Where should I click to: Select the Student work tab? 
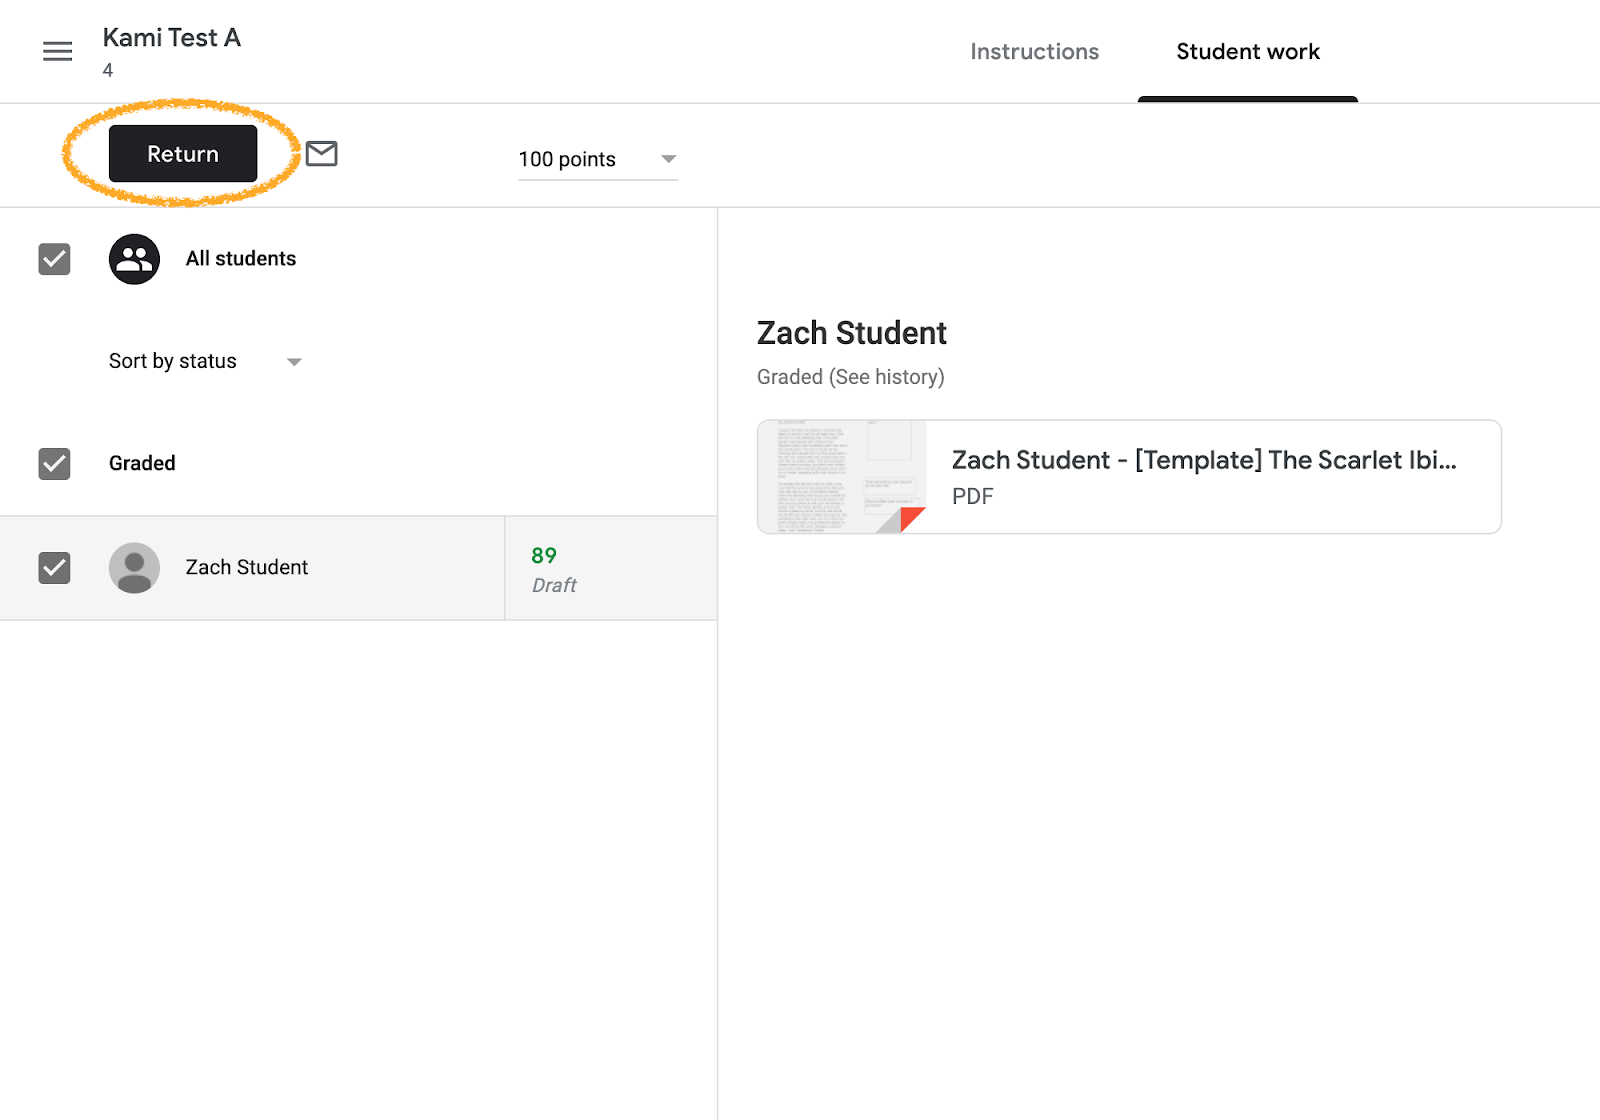click(x=1247, y=52)
